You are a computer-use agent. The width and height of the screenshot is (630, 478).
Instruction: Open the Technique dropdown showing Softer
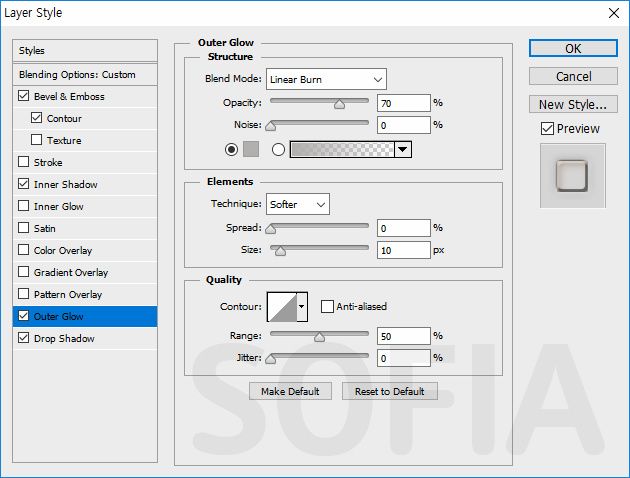click(x=298, y=204)
